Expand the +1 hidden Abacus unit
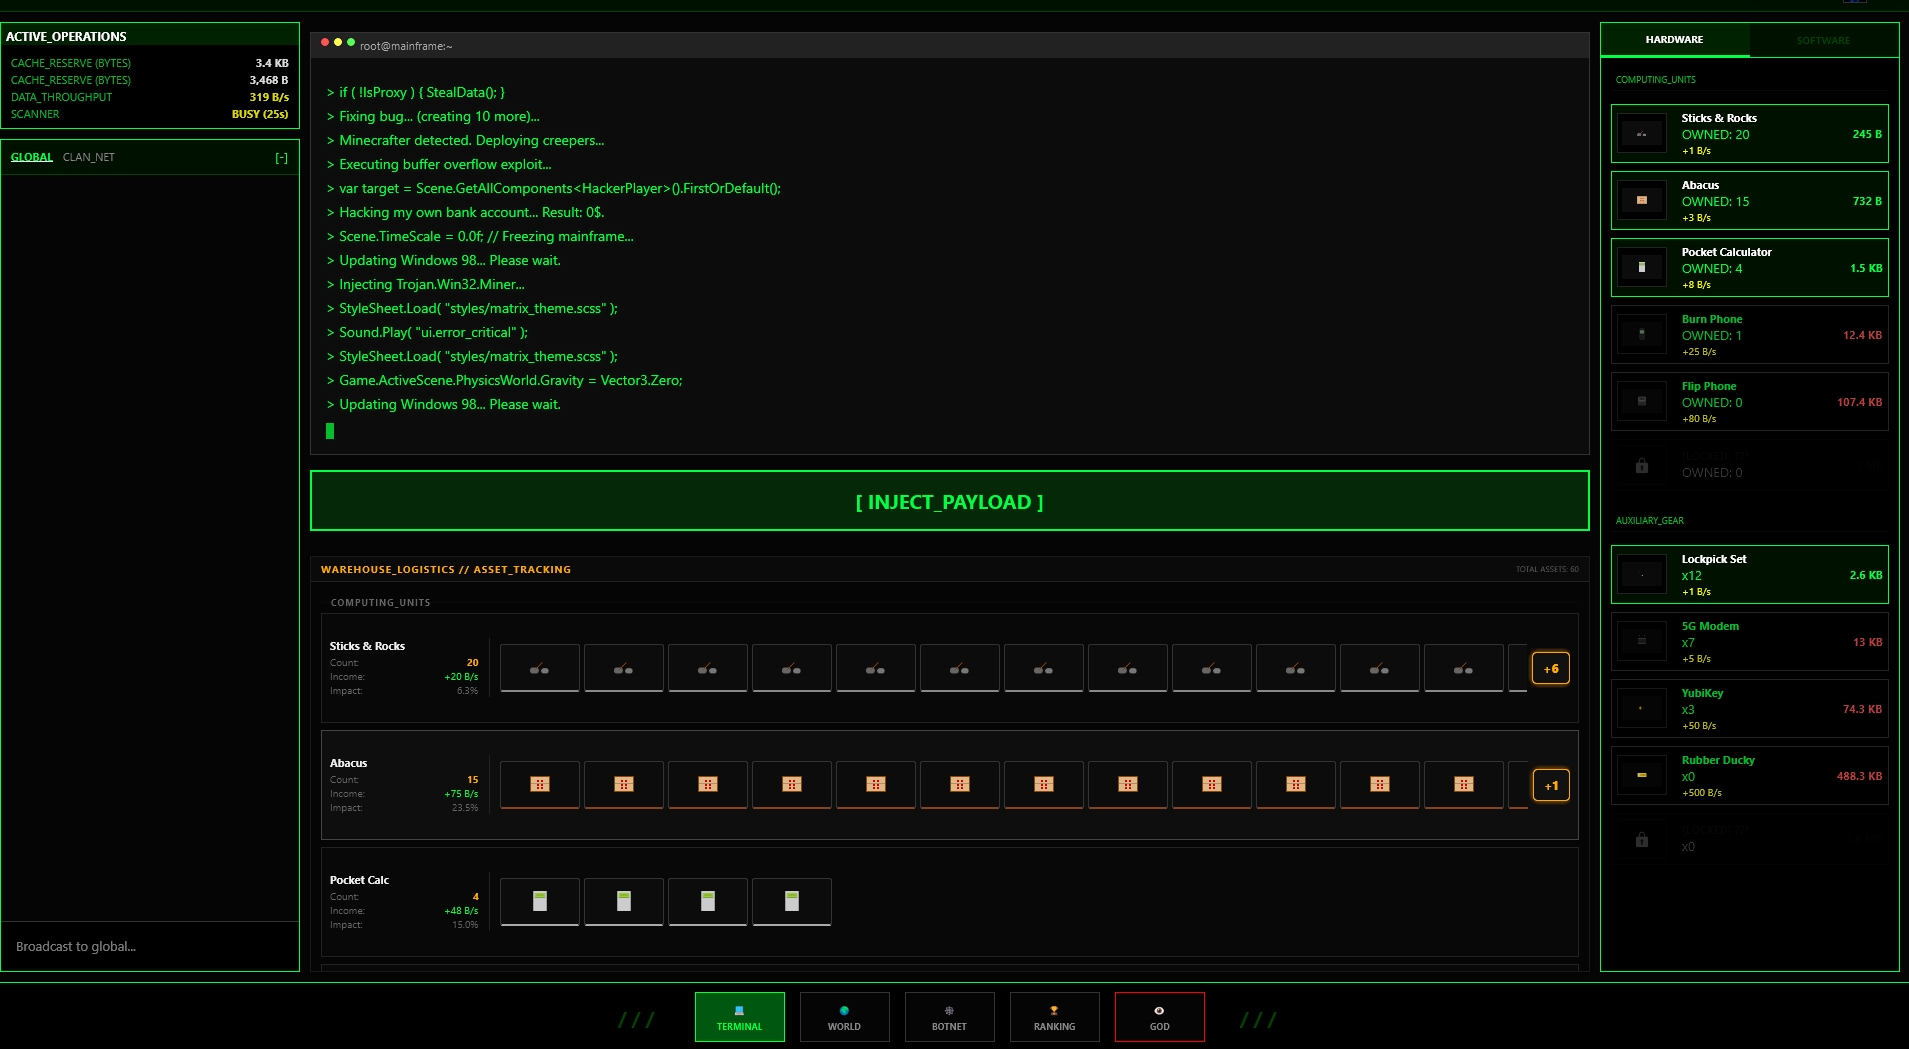This screenshot has height=1049, width=1909. 1550,786
